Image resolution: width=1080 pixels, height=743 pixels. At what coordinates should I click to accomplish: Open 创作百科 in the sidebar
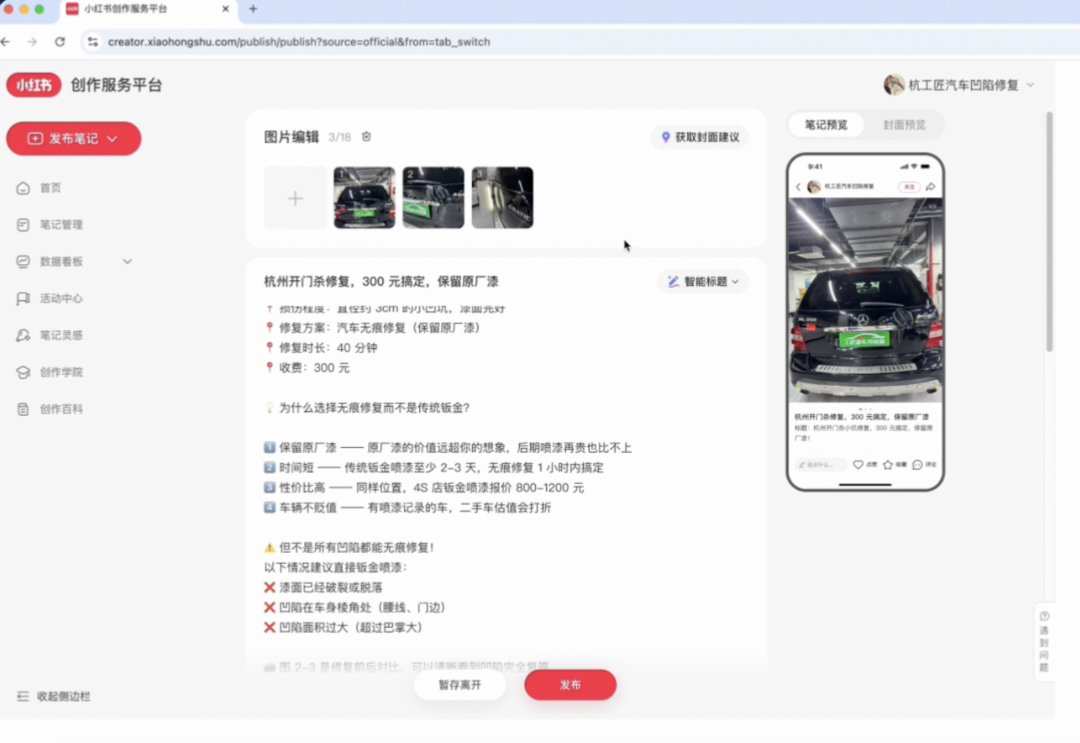pyautogui.click(x=60, y=408)
